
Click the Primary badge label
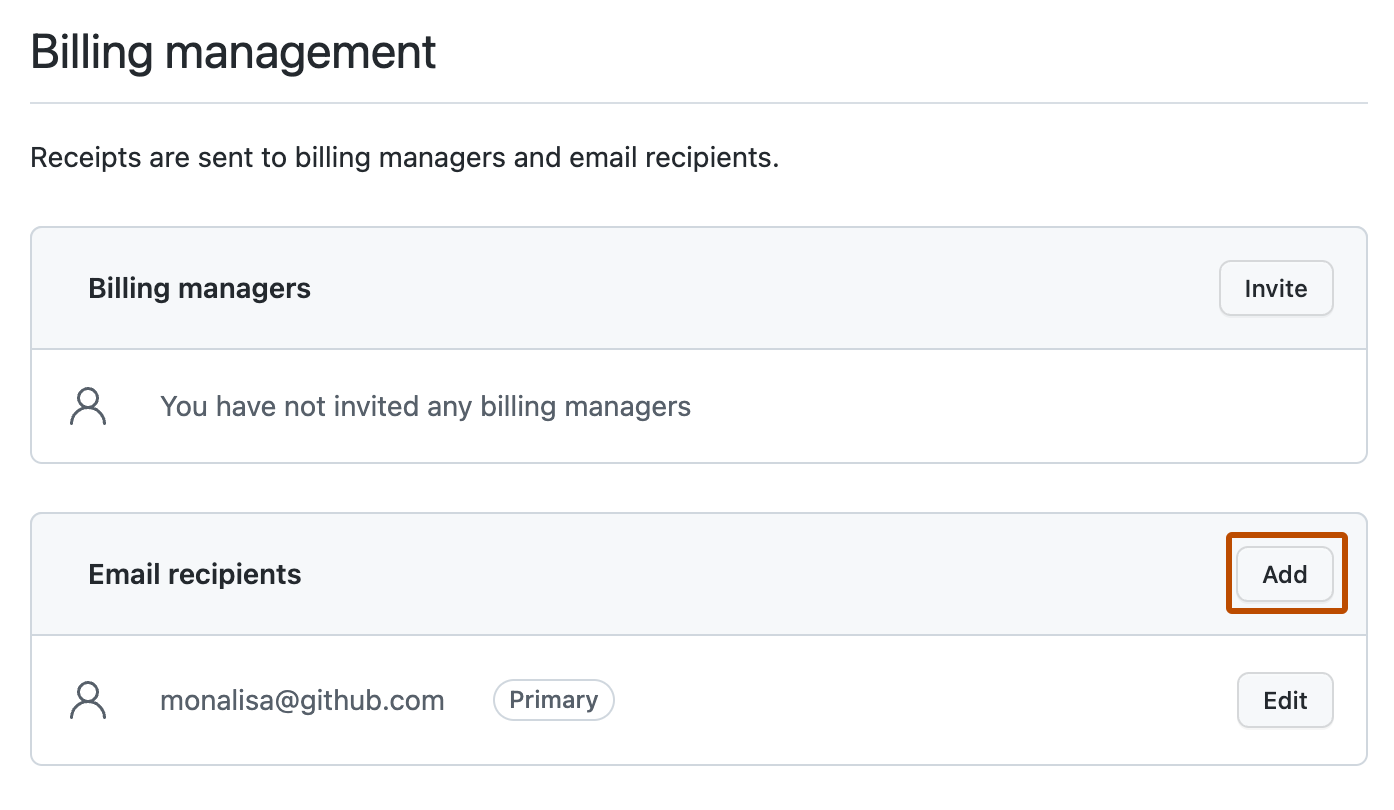(553, 700)
